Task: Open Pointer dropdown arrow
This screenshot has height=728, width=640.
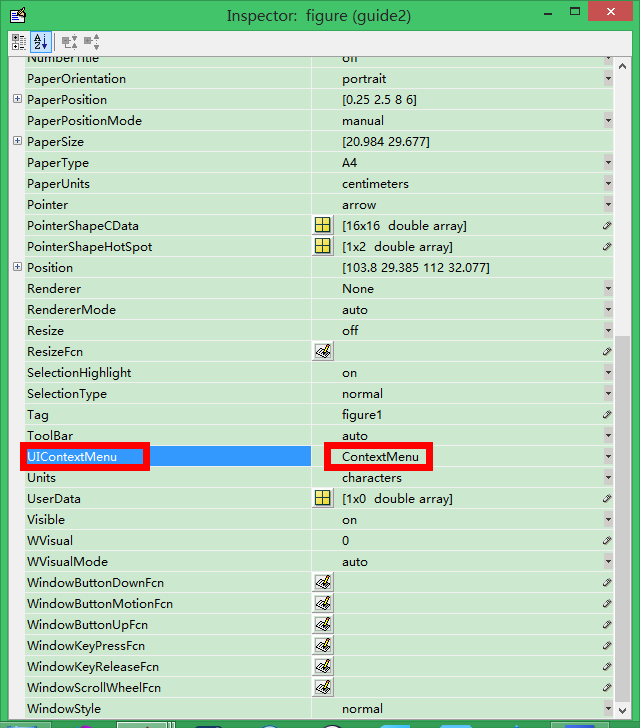Action: pos(608,204)
